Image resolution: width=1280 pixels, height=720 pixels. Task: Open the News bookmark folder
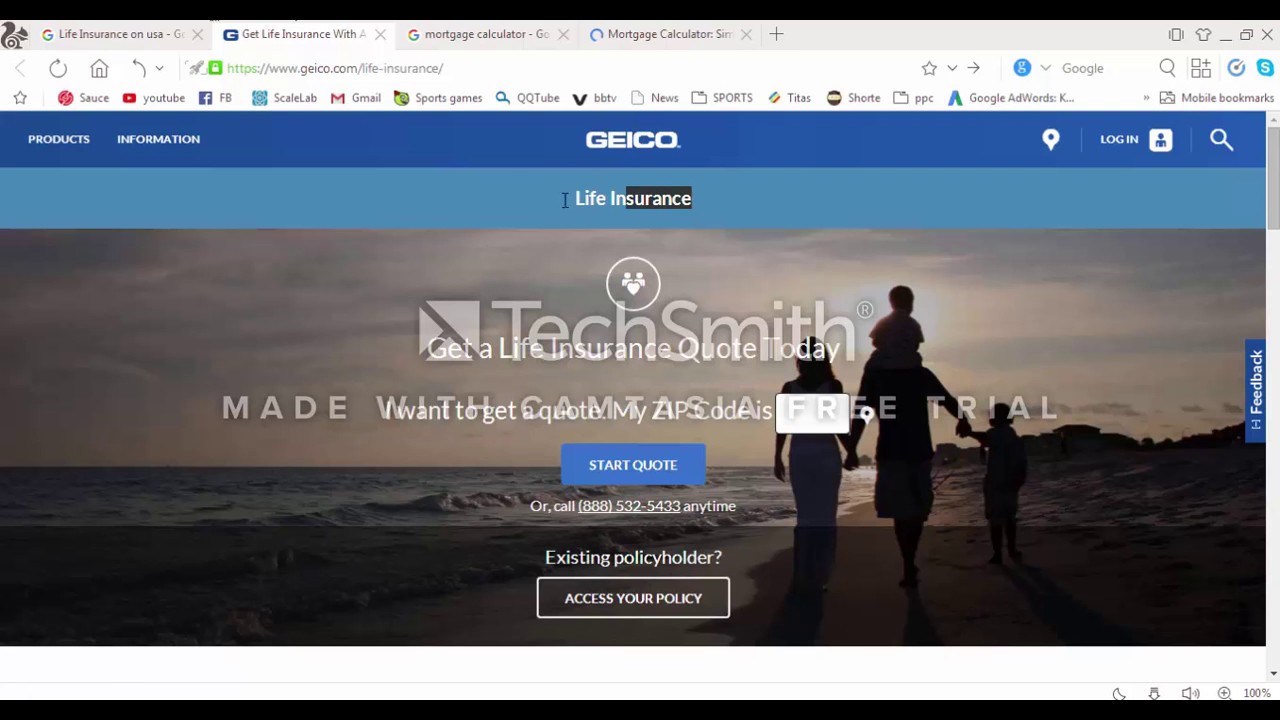coord(654,98)
